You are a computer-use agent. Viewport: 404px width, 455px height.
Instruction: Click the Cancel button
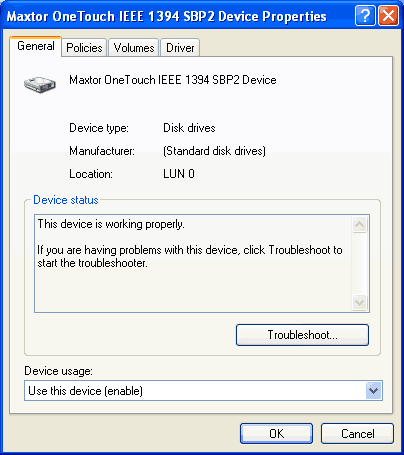(357, 433)
